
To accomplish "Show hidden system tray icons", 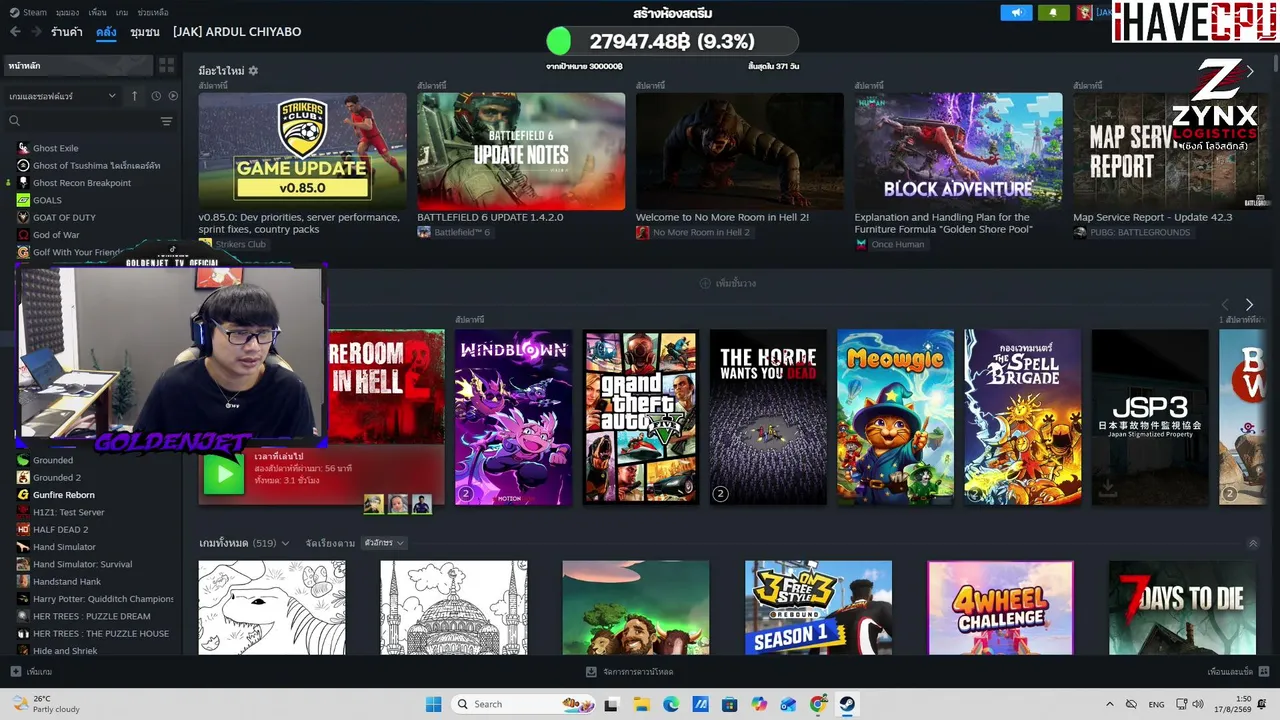I will click(x=1109, y=704).
